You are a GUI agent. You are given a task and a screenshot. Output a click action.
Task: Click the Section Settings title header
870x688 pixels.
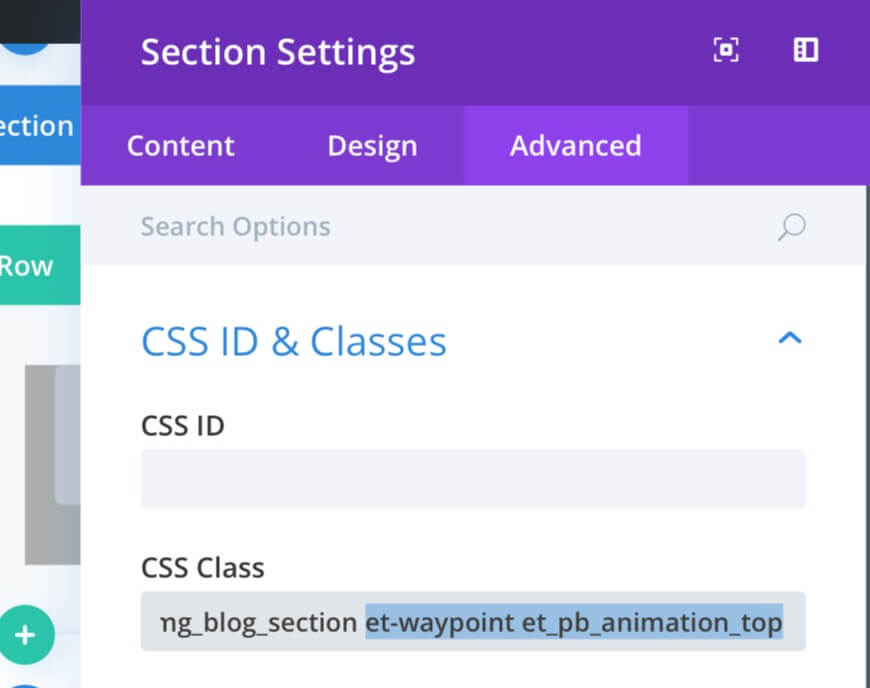(278, 52)
